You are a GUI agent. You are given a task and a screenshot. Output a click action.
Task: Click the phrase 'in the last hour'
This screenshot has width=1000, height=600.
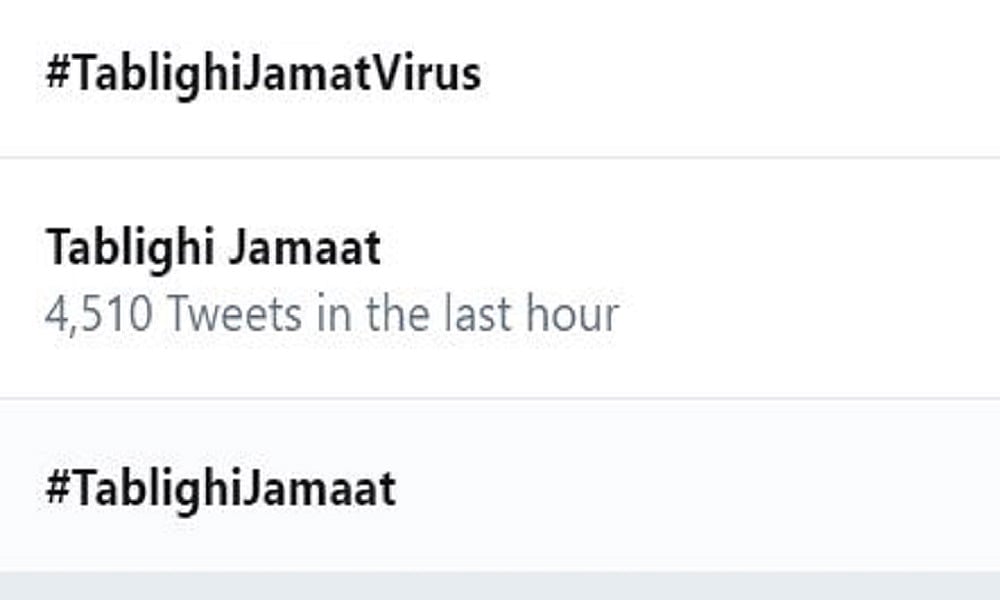pyautogui.click(x=468, y=314)
